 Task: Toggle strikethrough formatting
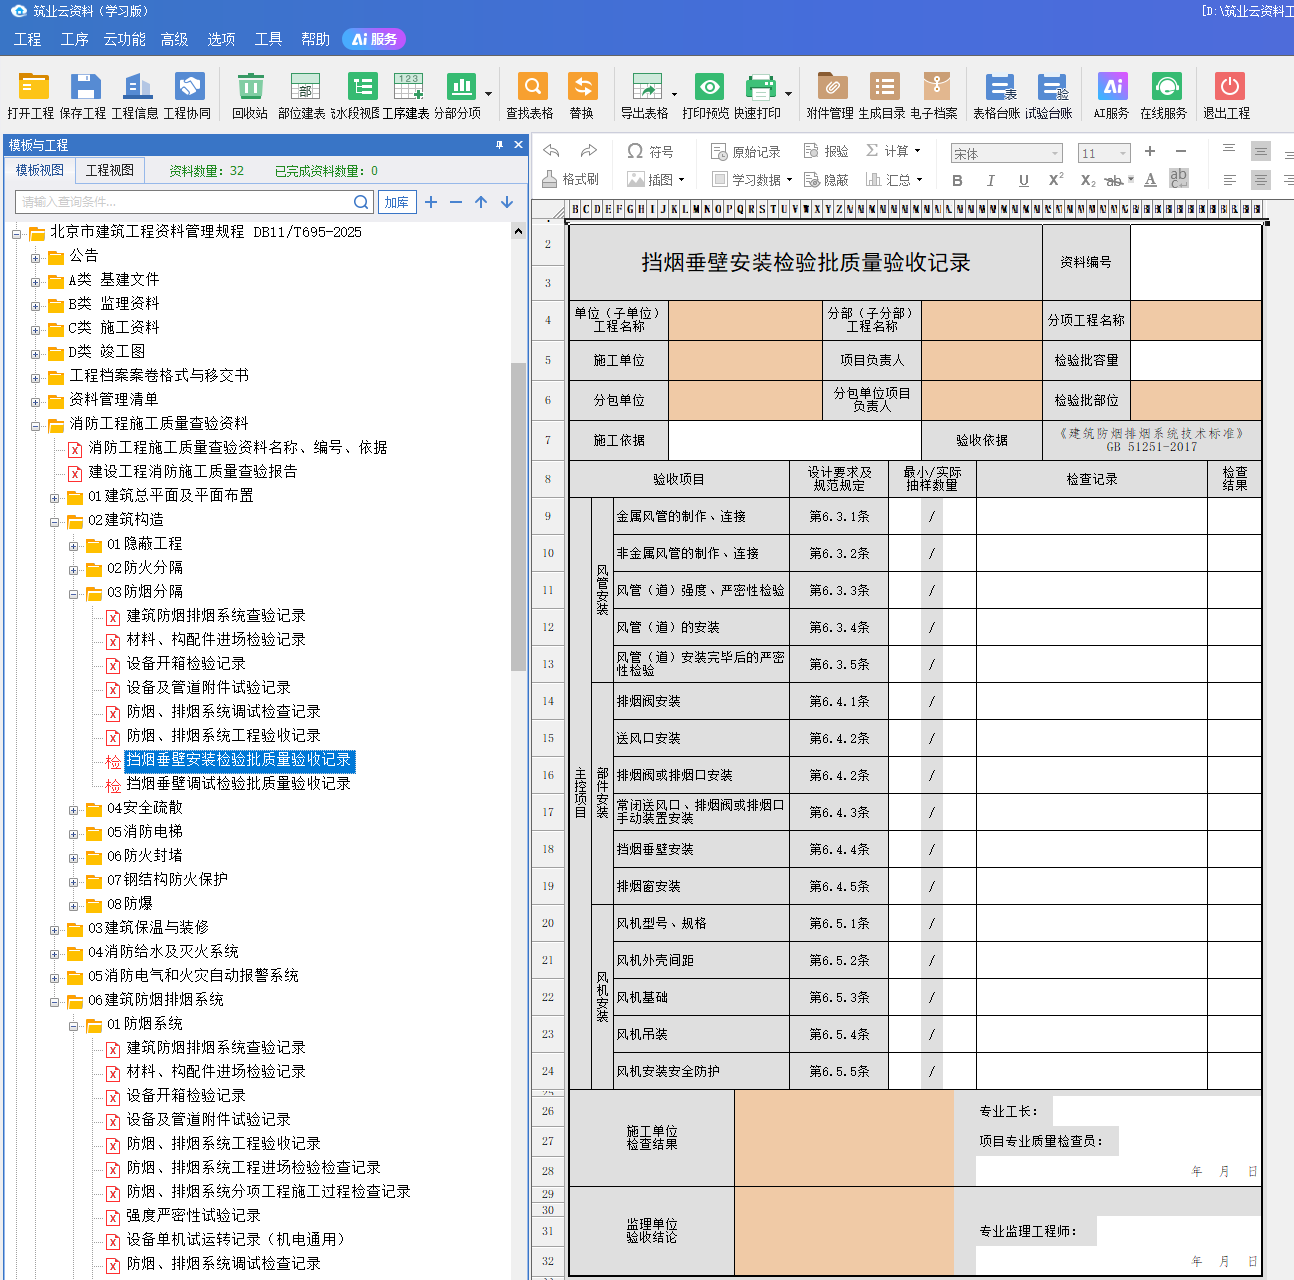1115,180
